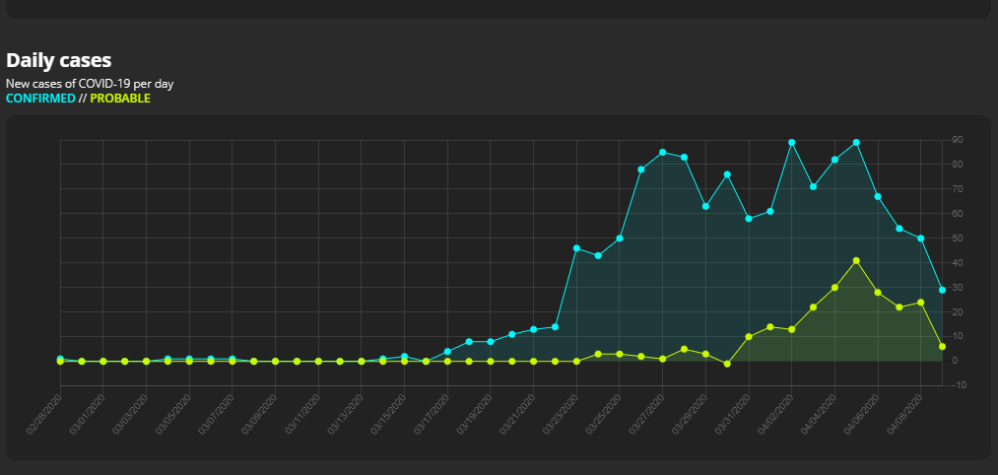The width and height of the screenshot is (998, 475).
Task: Click the -10 y-axis tick label
Action: (958, 385)
